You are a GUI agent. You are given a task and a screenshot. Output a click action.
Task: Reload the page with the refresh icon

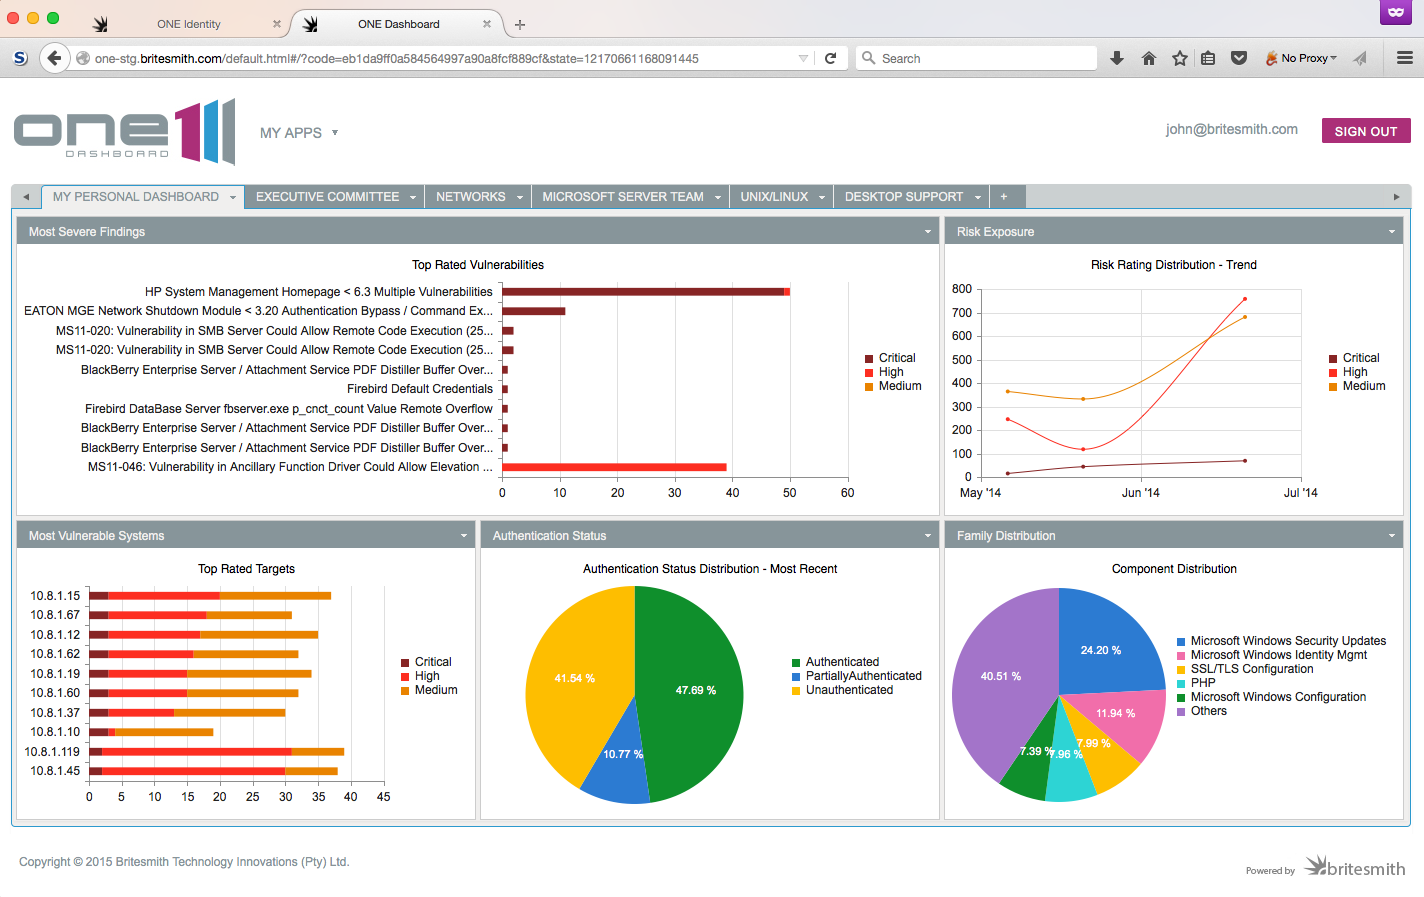point(830,58)
